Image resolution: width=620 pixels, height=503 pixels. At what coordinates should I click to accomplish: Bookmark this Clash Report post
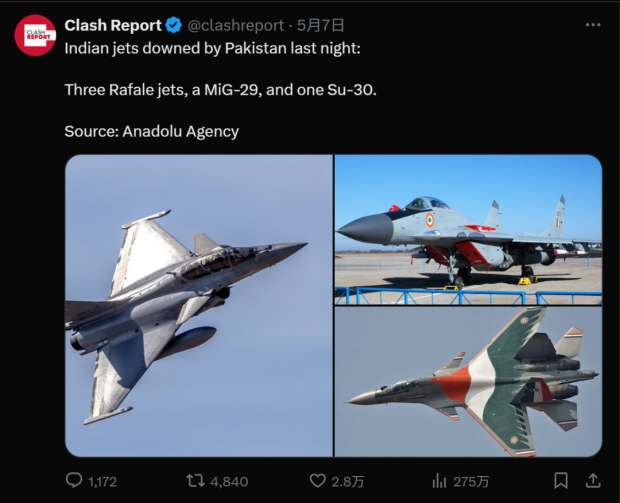tap(561, 481)
